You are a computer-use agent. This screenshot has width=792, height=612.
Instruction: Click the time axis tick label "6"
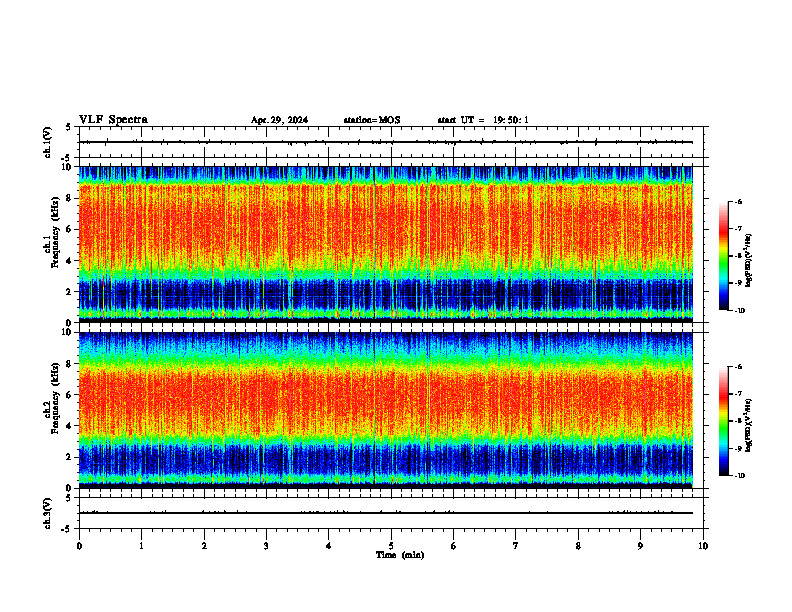click(453, 546)
